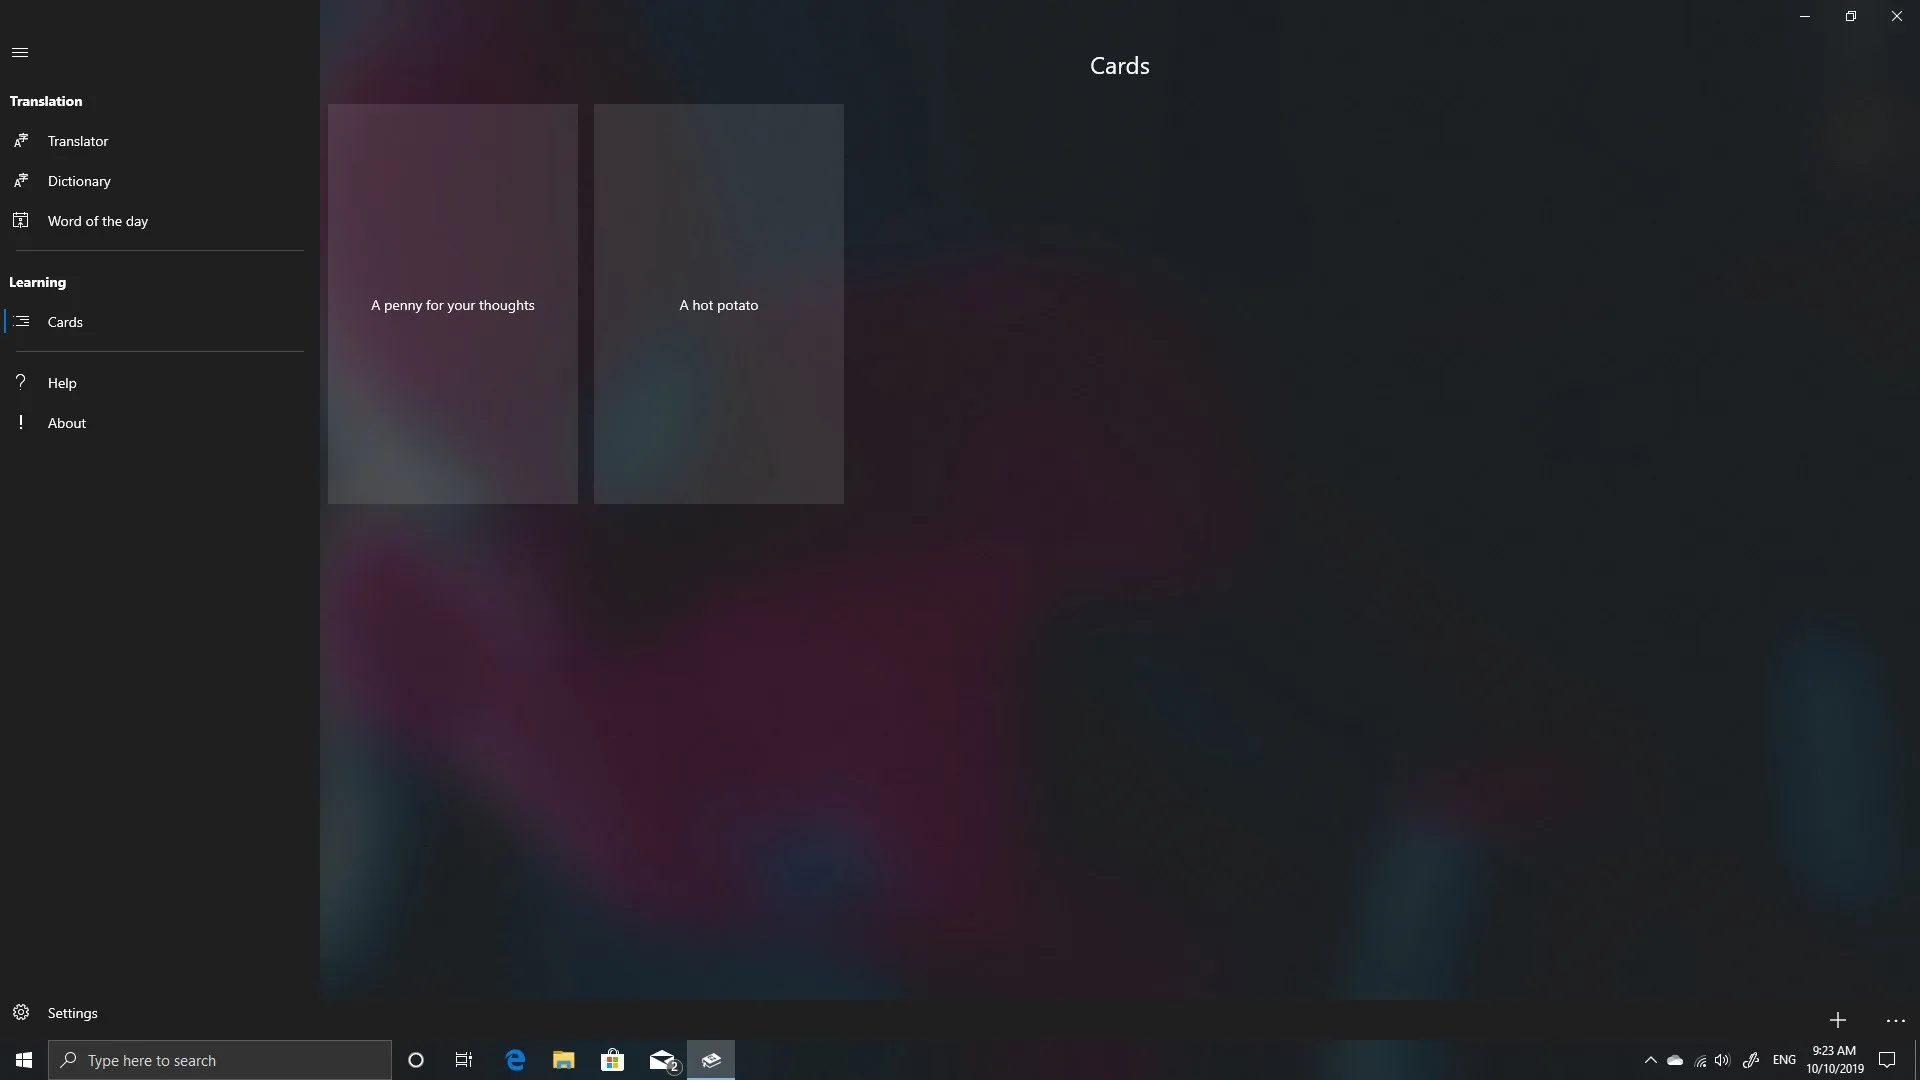Open the 'A penny for your thoughts' card
This screenshot has height=1080, width=1920.
[453, 304]
